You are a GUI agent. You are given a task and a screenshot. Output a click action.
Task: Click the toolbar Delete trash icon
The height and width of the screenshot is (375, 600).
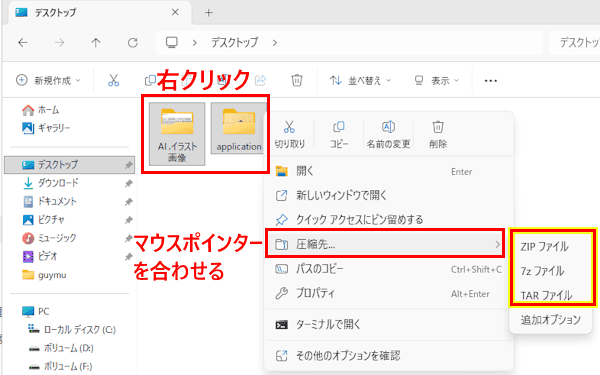click(297, 80)
